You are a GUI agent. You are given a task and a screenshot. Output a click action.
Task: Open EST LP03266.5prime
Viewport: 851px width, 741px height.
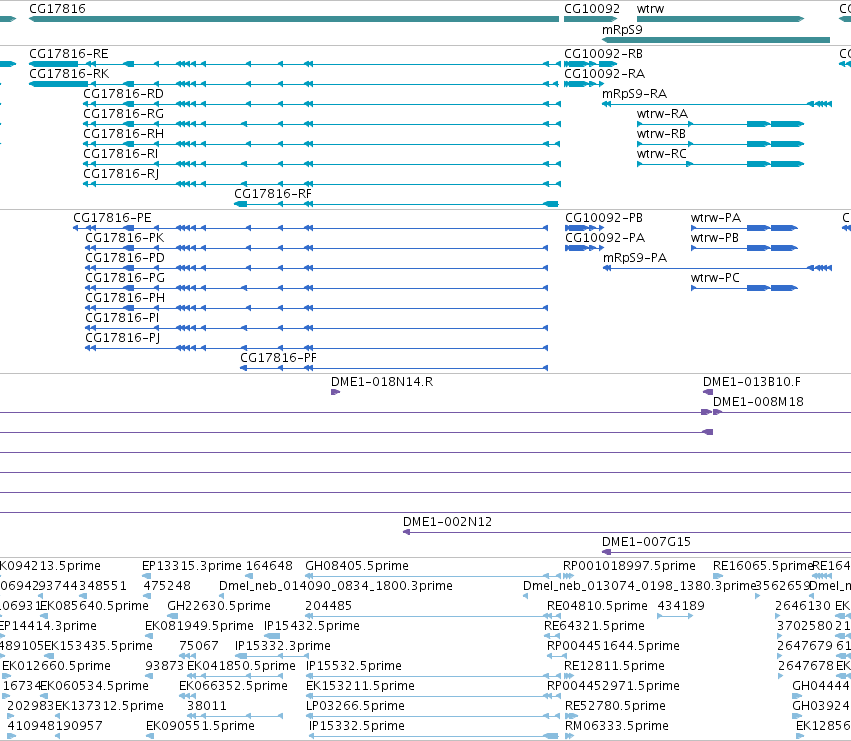coord(355,707)
